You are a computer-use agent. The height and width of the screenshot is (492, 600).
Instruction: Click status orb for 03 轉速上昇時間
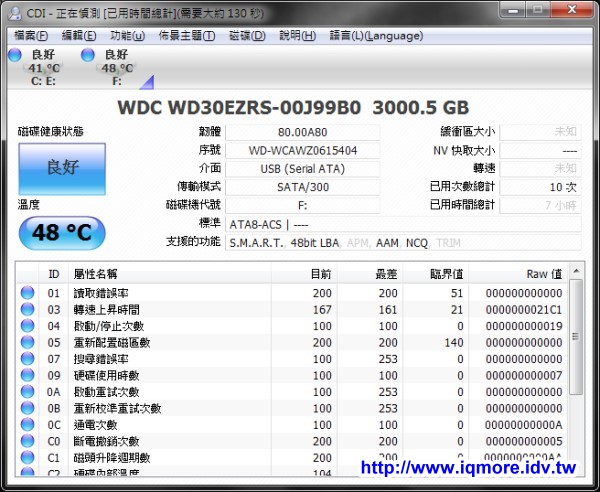click(27, 309)
